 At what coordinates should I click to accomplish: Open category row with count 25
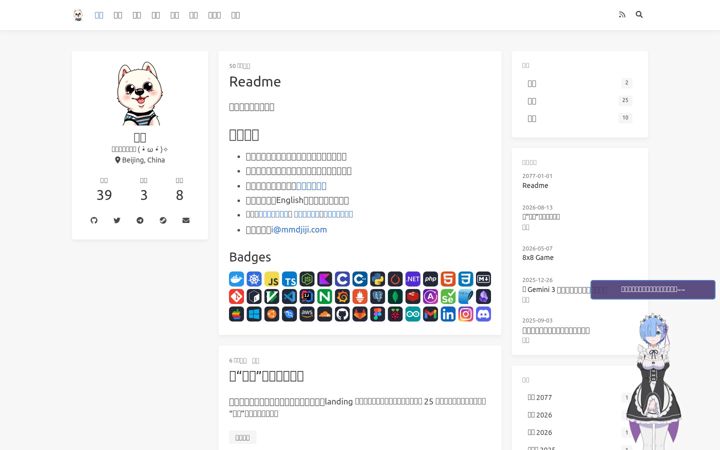click(x=579, y=101)
